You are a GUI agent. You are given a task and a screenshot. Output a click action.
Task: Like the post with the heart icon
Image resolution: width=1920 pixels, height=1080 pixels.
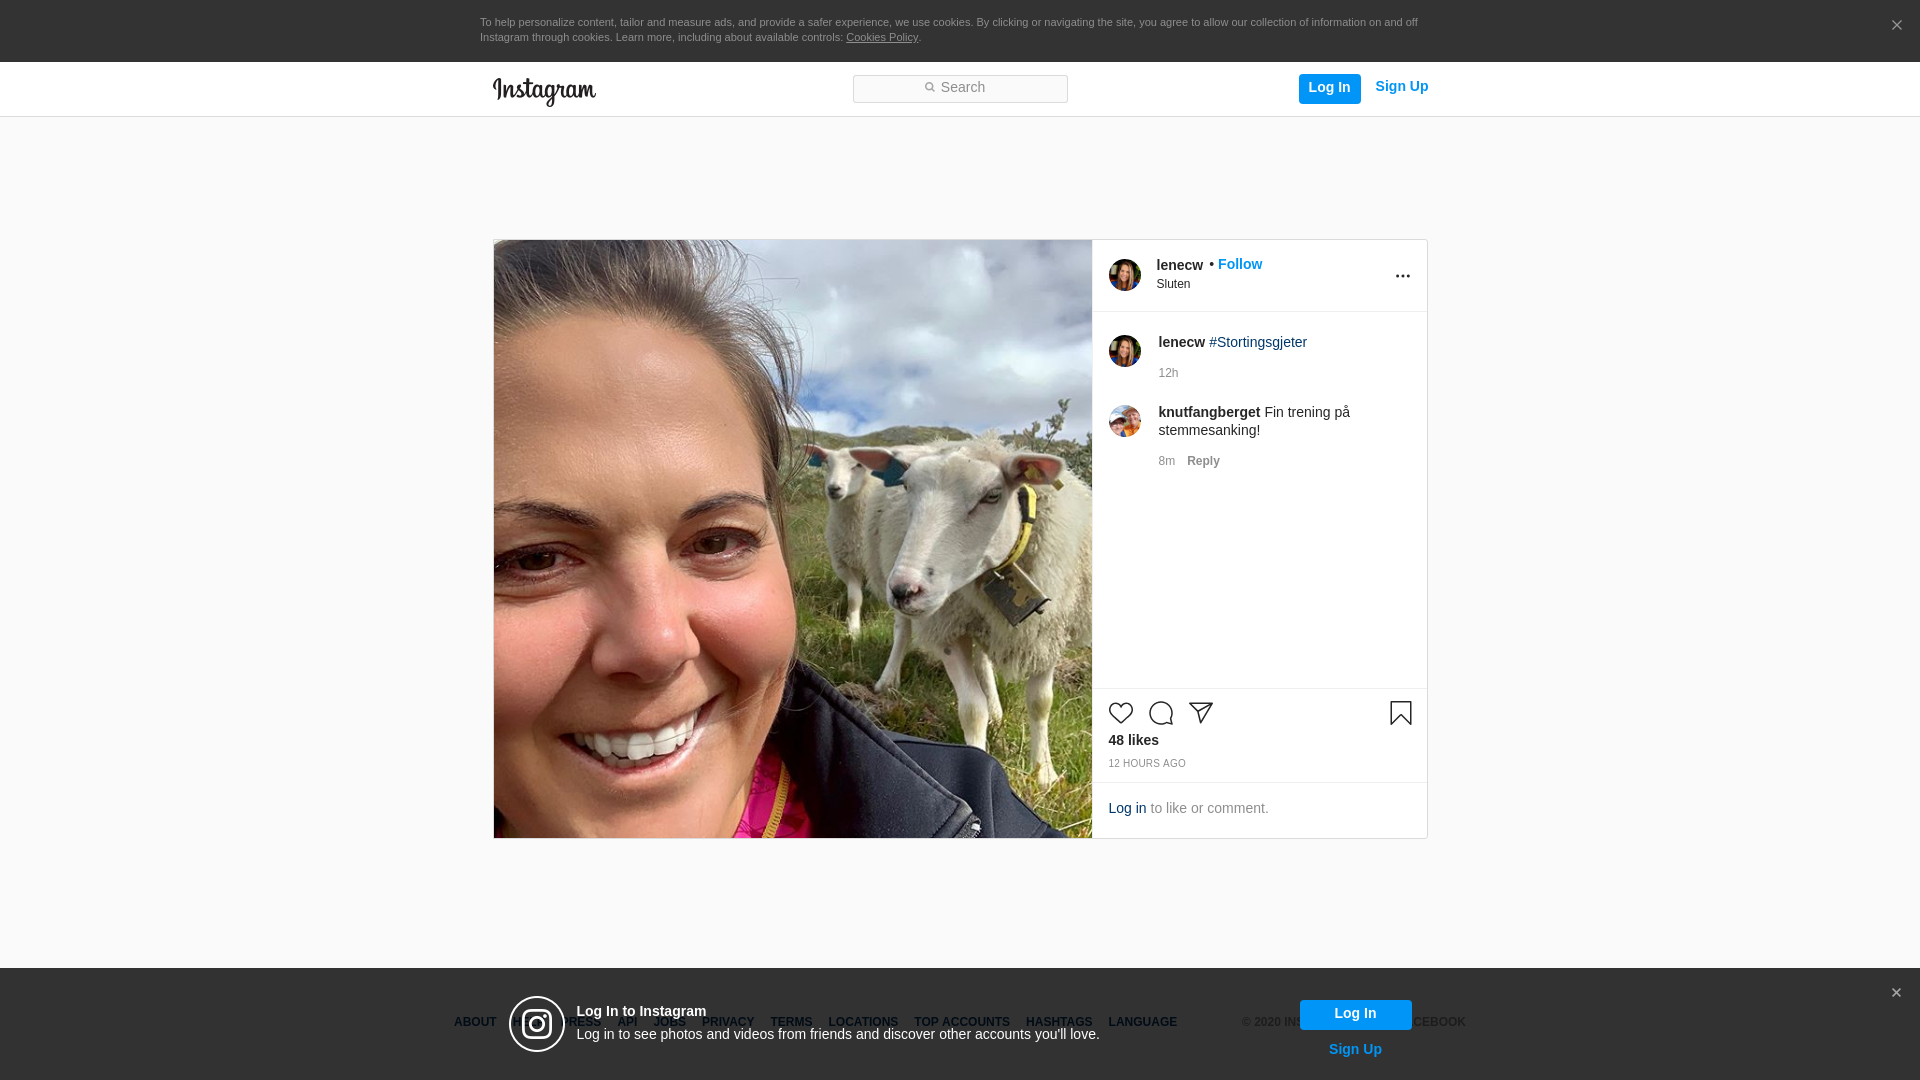(x=1120, y=713)
